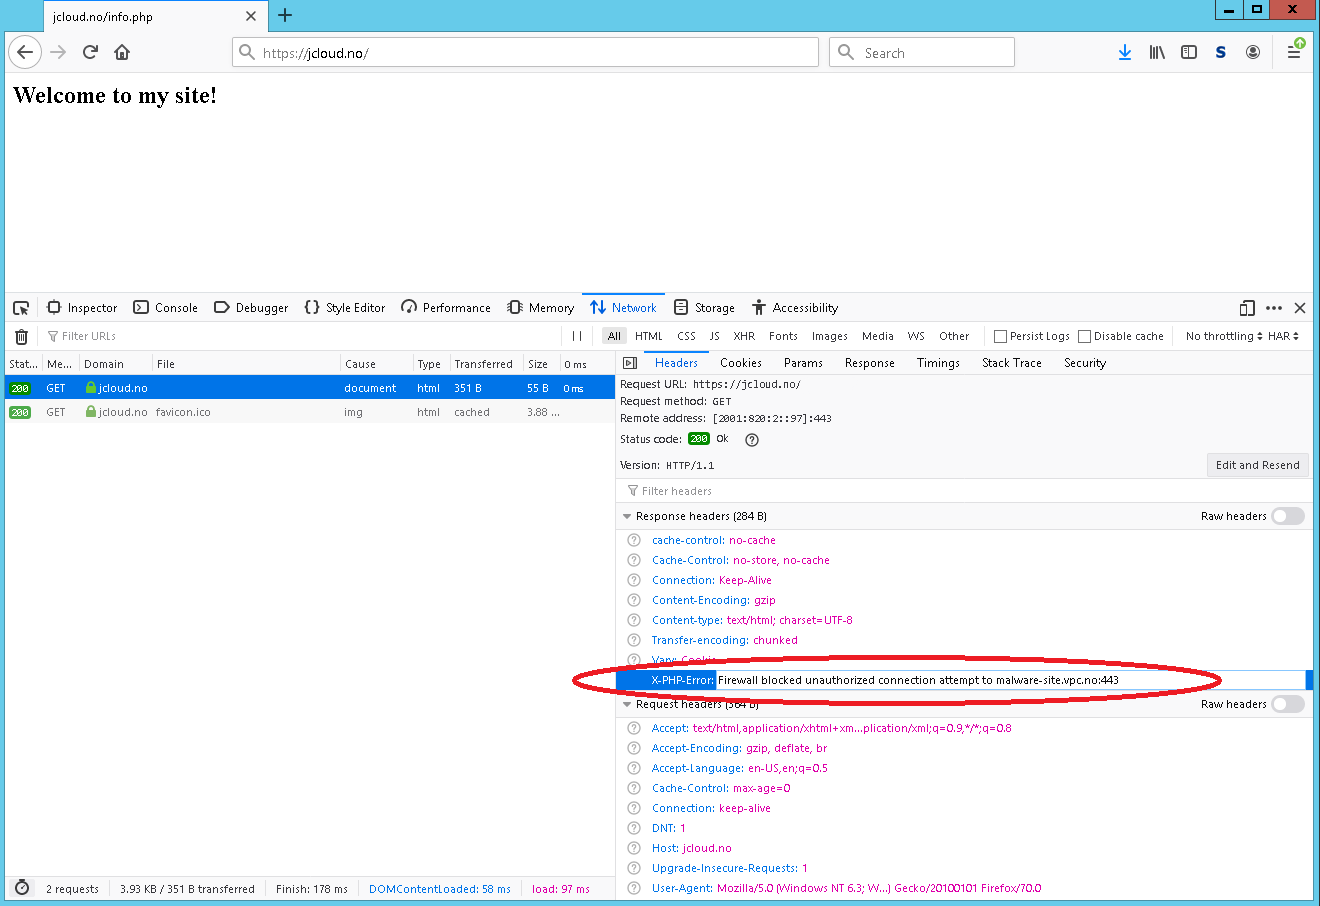The height and width of the screenshot is (906, 1320).
Task: Pause network recording button
Action: 577,336
